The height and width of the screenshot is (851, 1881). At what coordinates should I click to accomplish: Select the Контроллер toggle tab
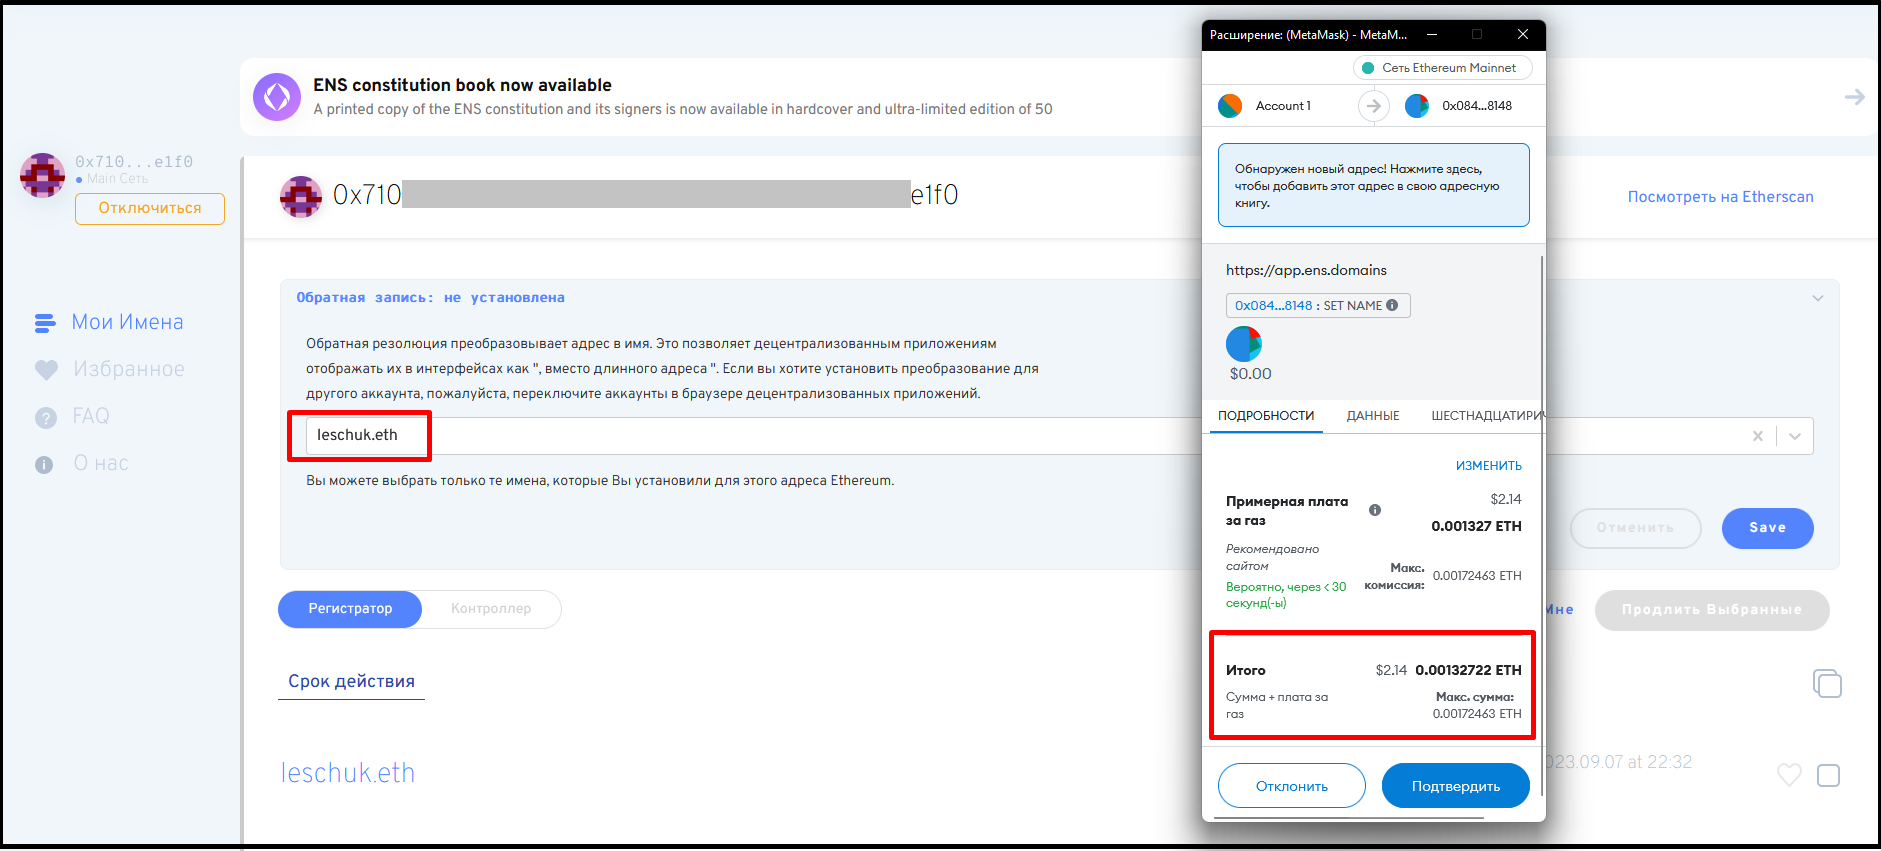[491, 608]
